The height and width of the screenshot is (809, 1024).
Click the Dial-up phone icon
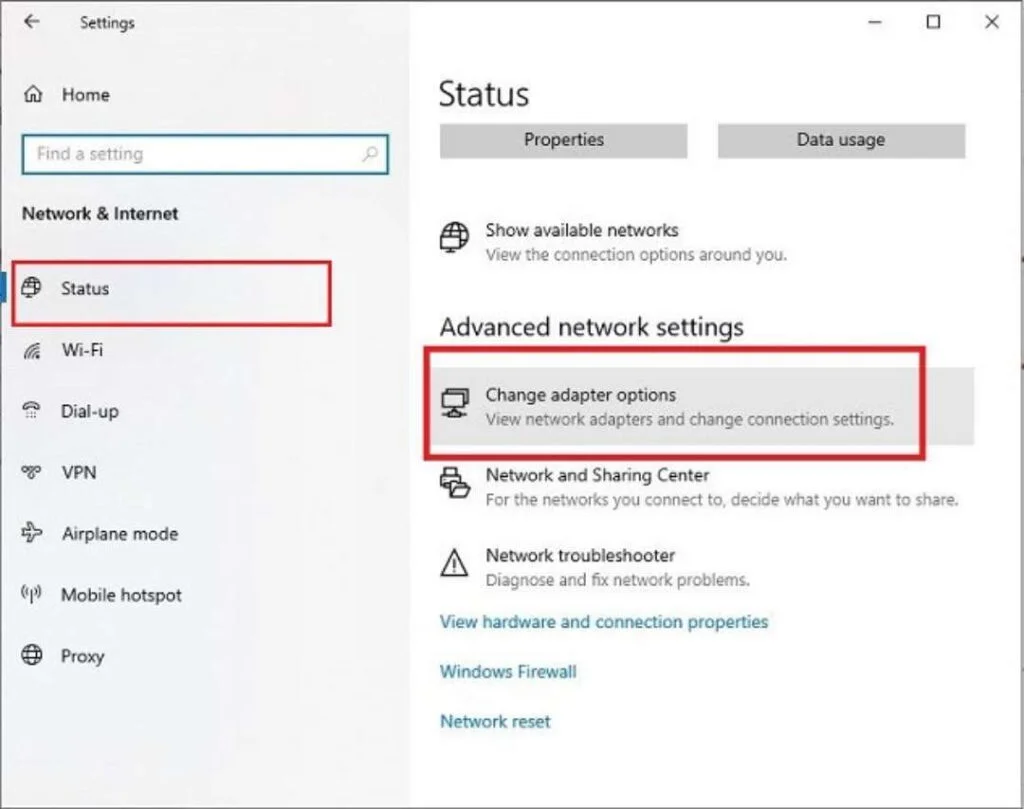tap(34, 411)
